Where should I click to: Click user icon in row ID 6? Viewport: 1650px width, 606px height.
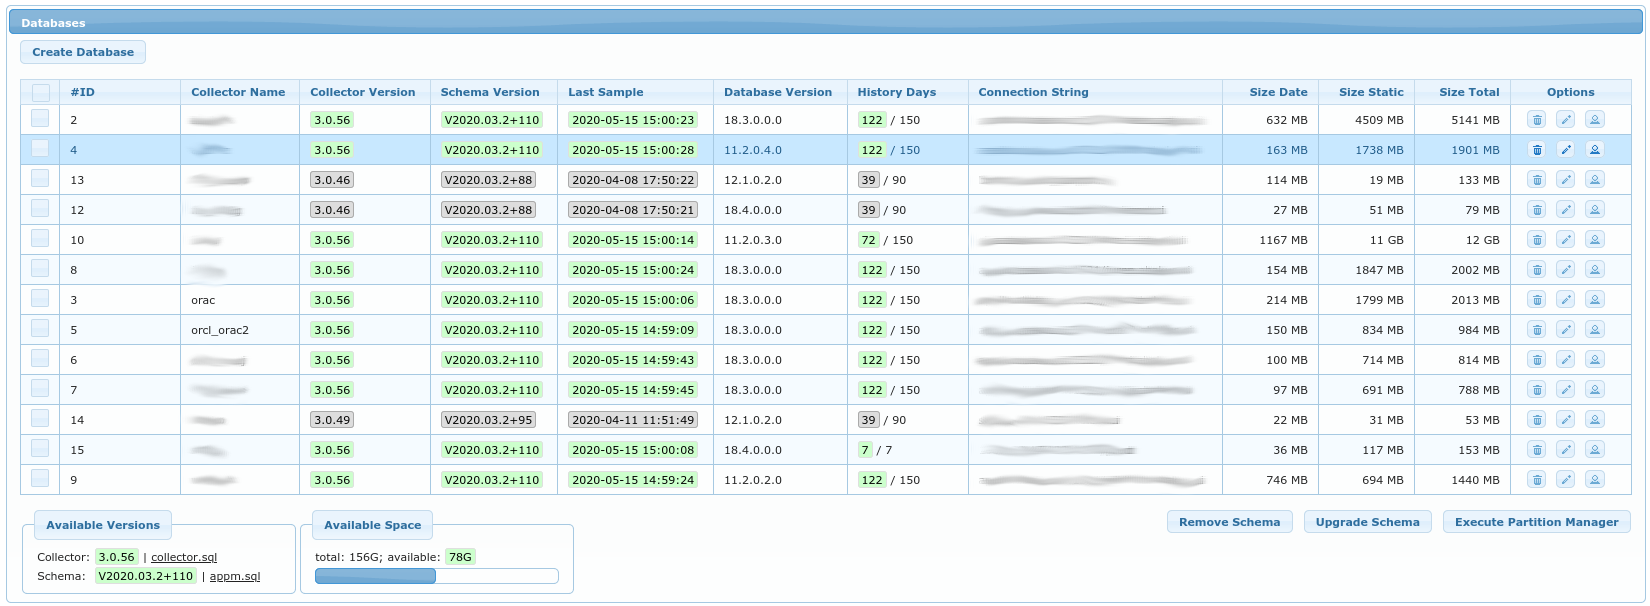pos(1595,360)
